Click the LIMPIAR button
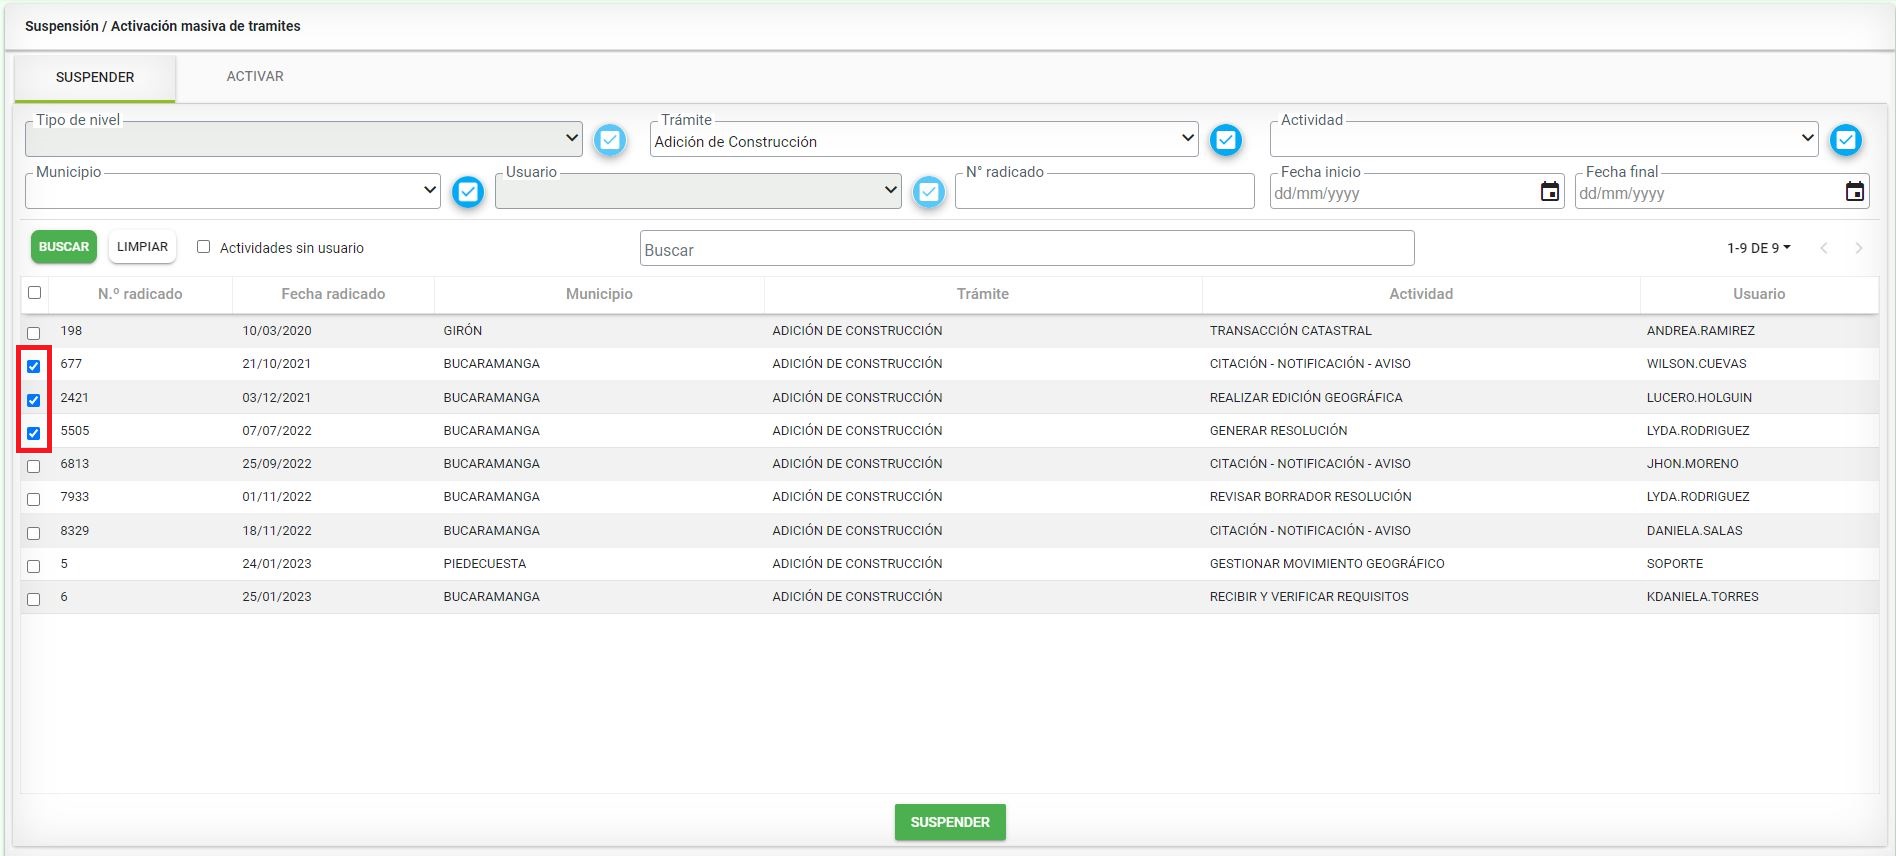Image resolution: width=1896 pixels, height=856 pixels. click(142, 247)
